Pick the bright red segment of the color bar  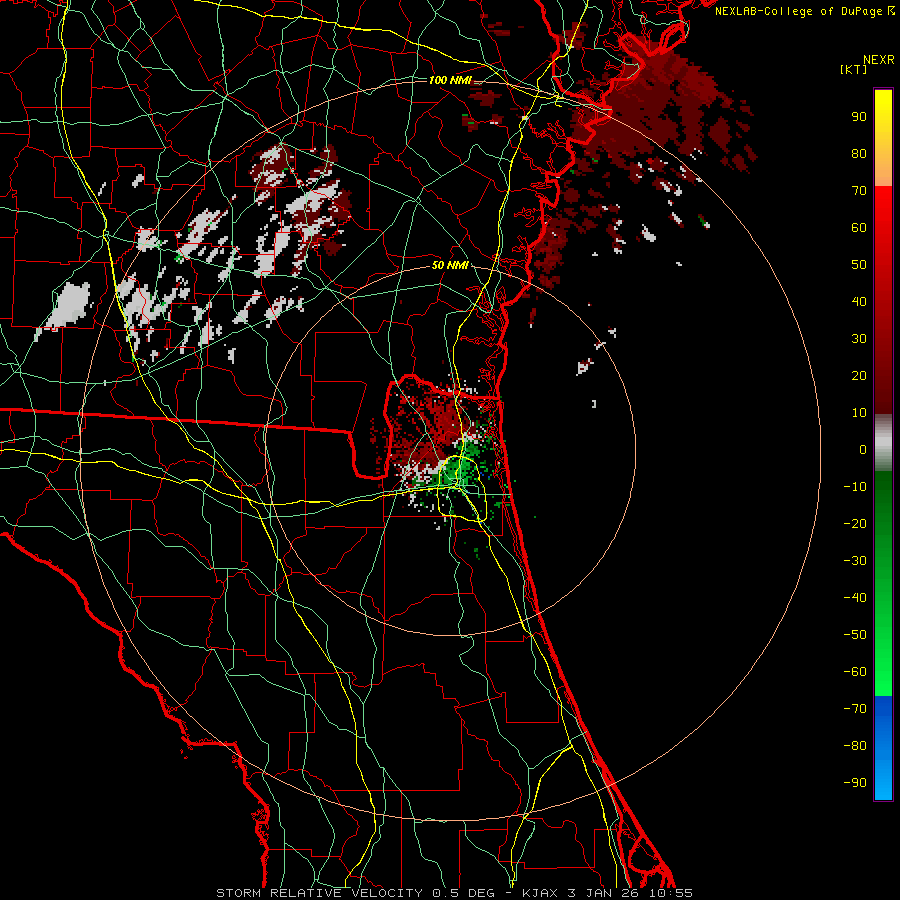click(883, 207)
